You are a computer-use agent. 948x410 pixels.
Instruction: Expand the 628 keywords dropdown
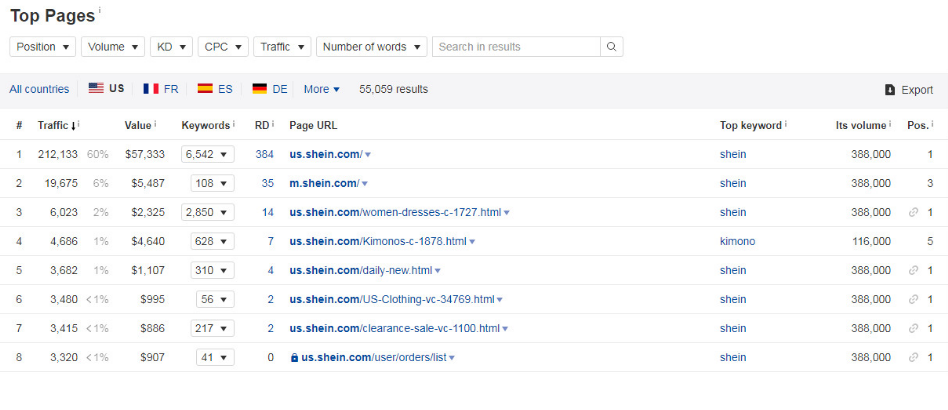coord(212,241)
